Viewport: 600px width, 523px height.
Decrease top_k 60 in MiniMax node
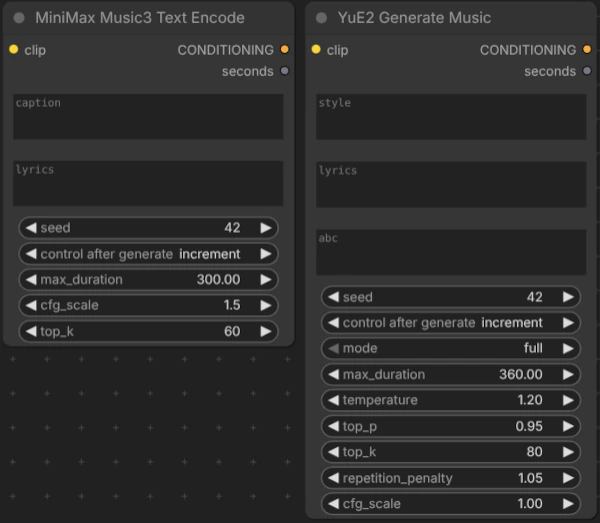click(x=31, y=331)
